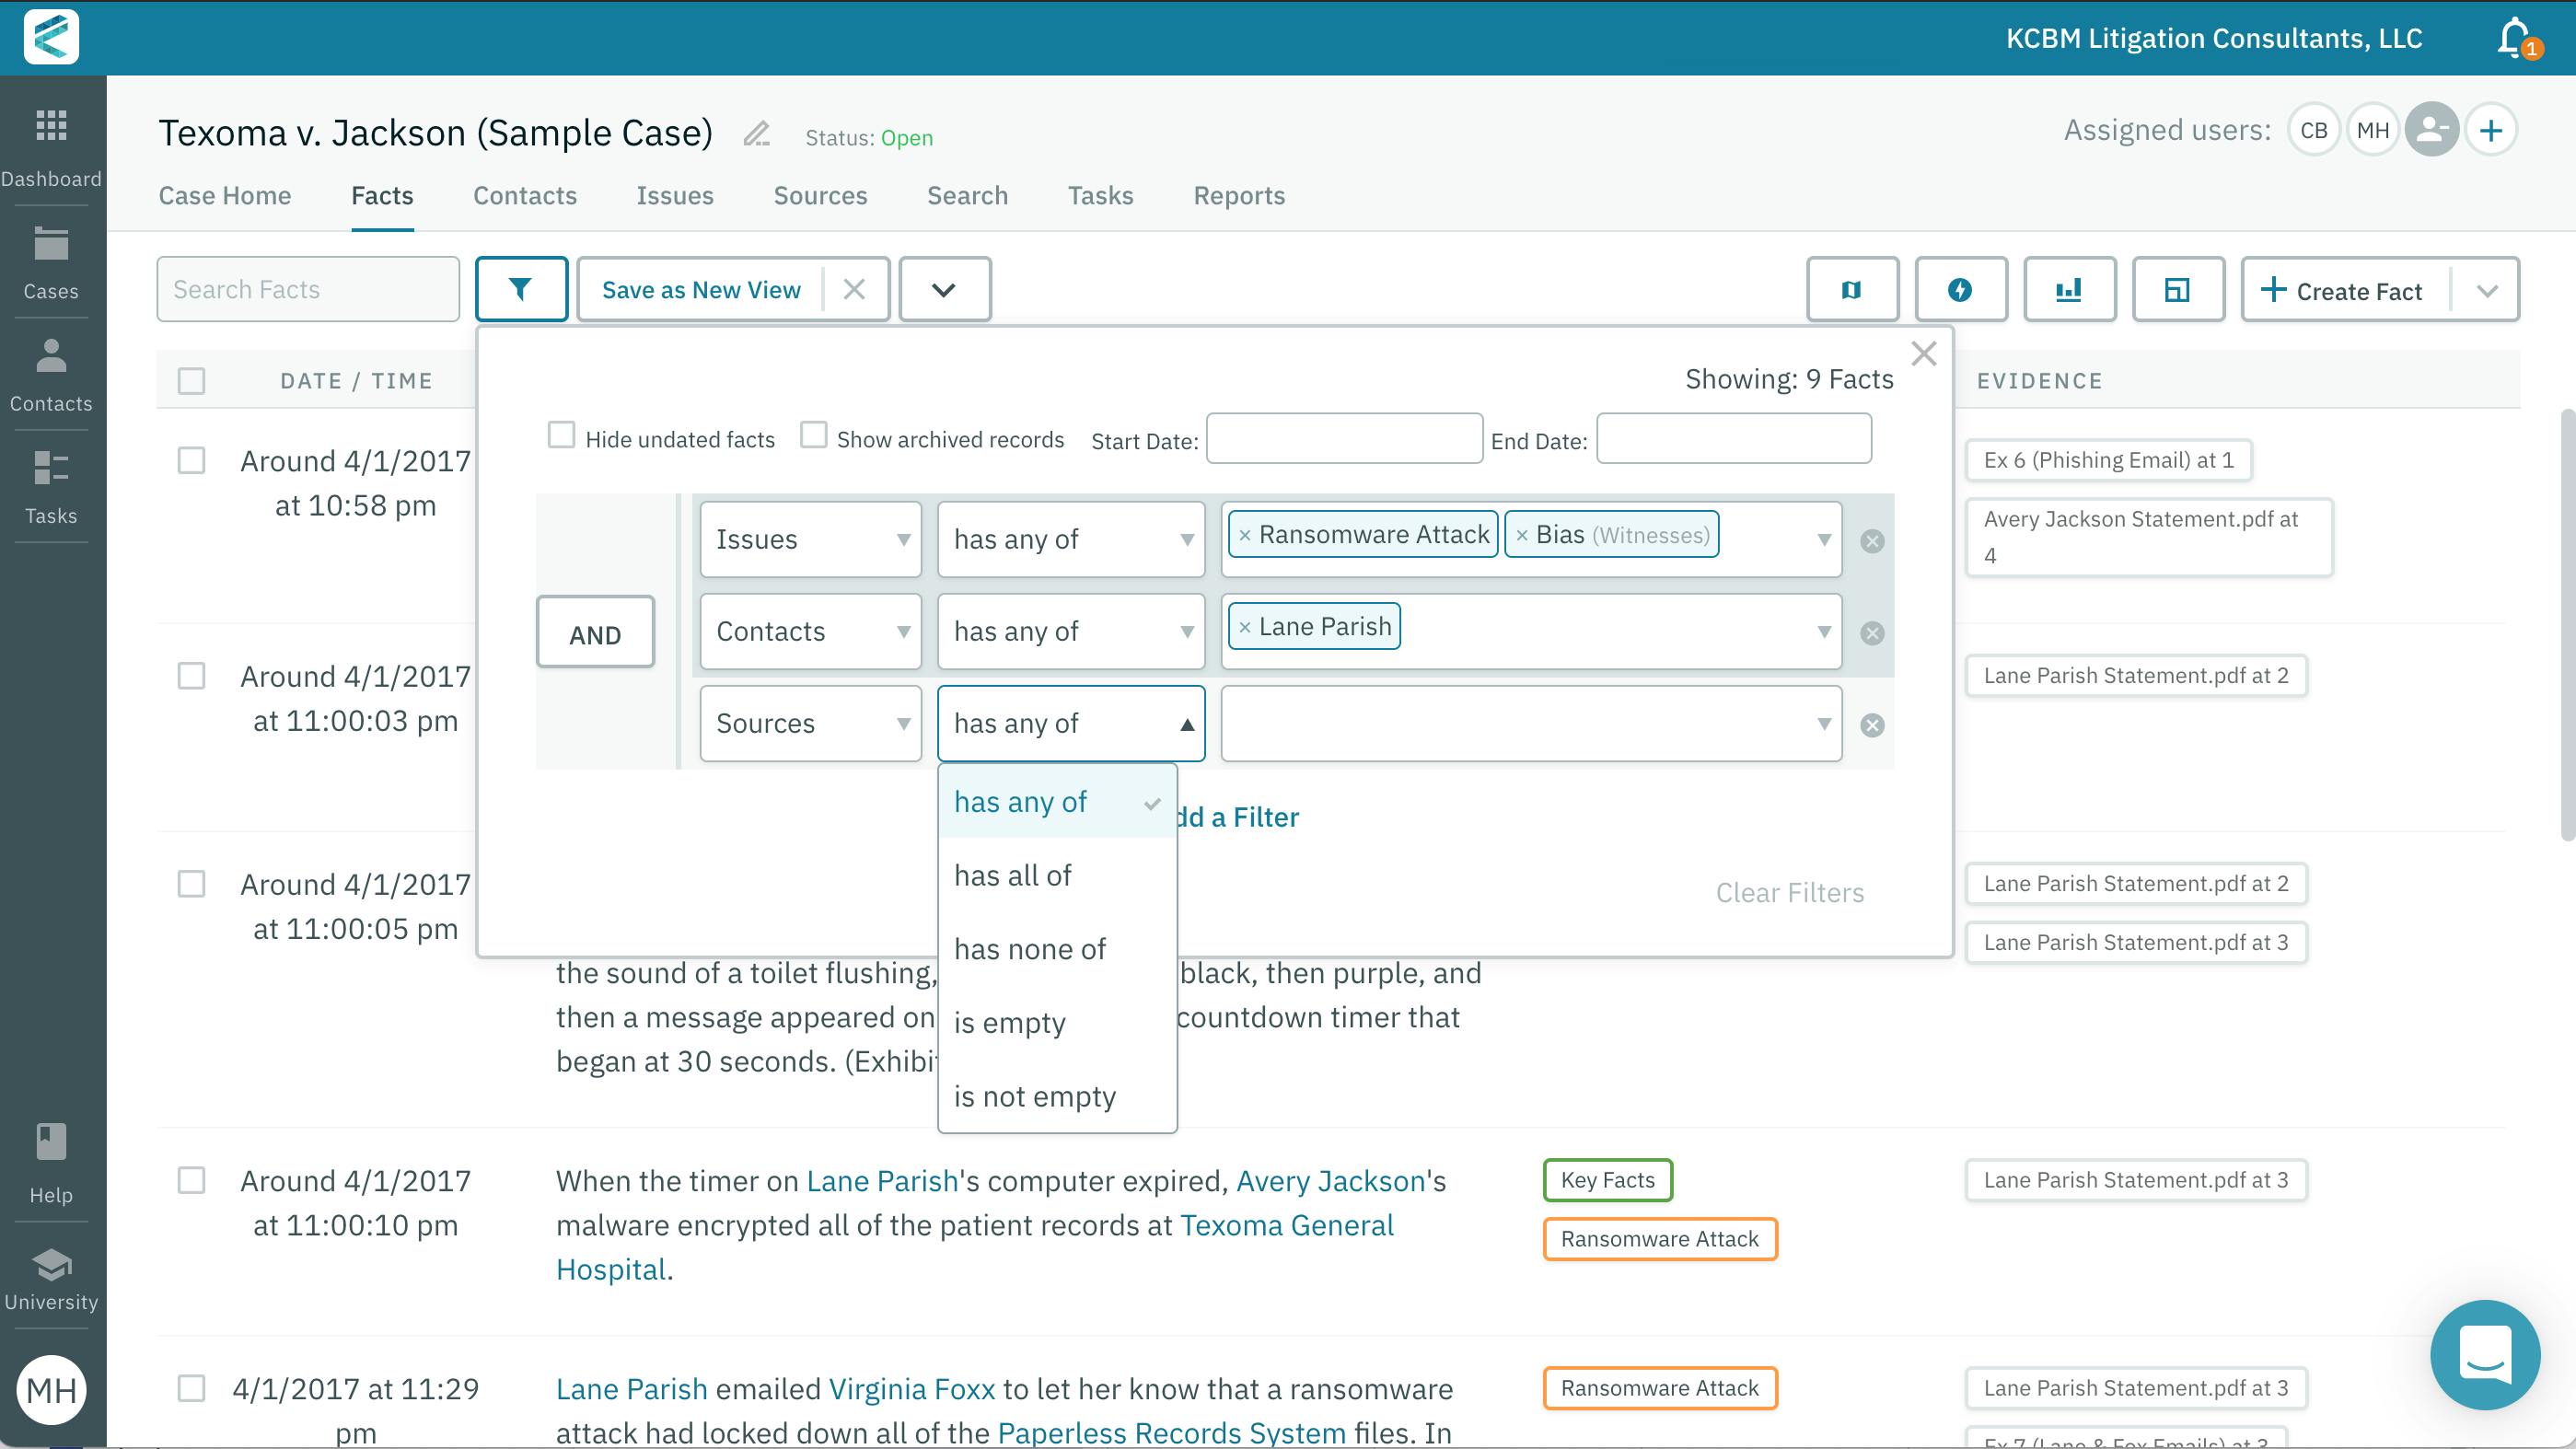Click in the Search Facts field

[307, 289]
